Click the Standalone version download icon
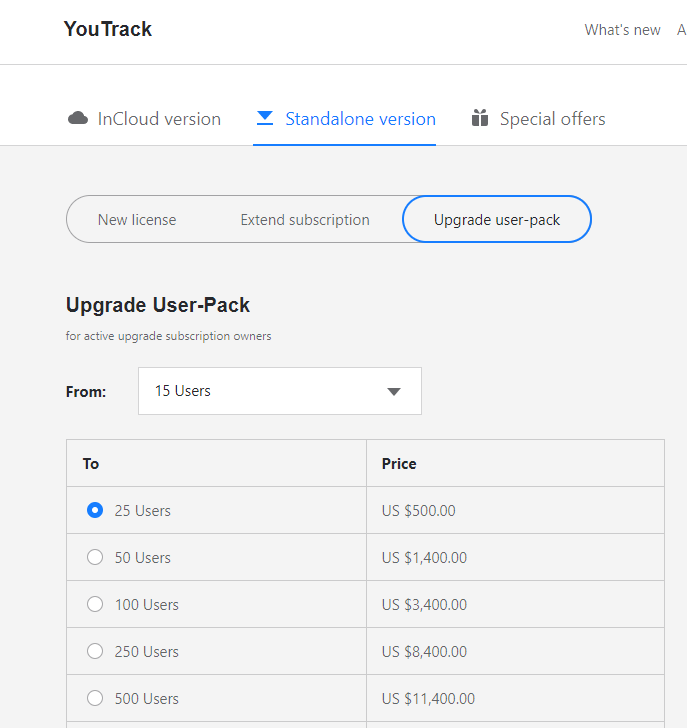 pos(265,118)
